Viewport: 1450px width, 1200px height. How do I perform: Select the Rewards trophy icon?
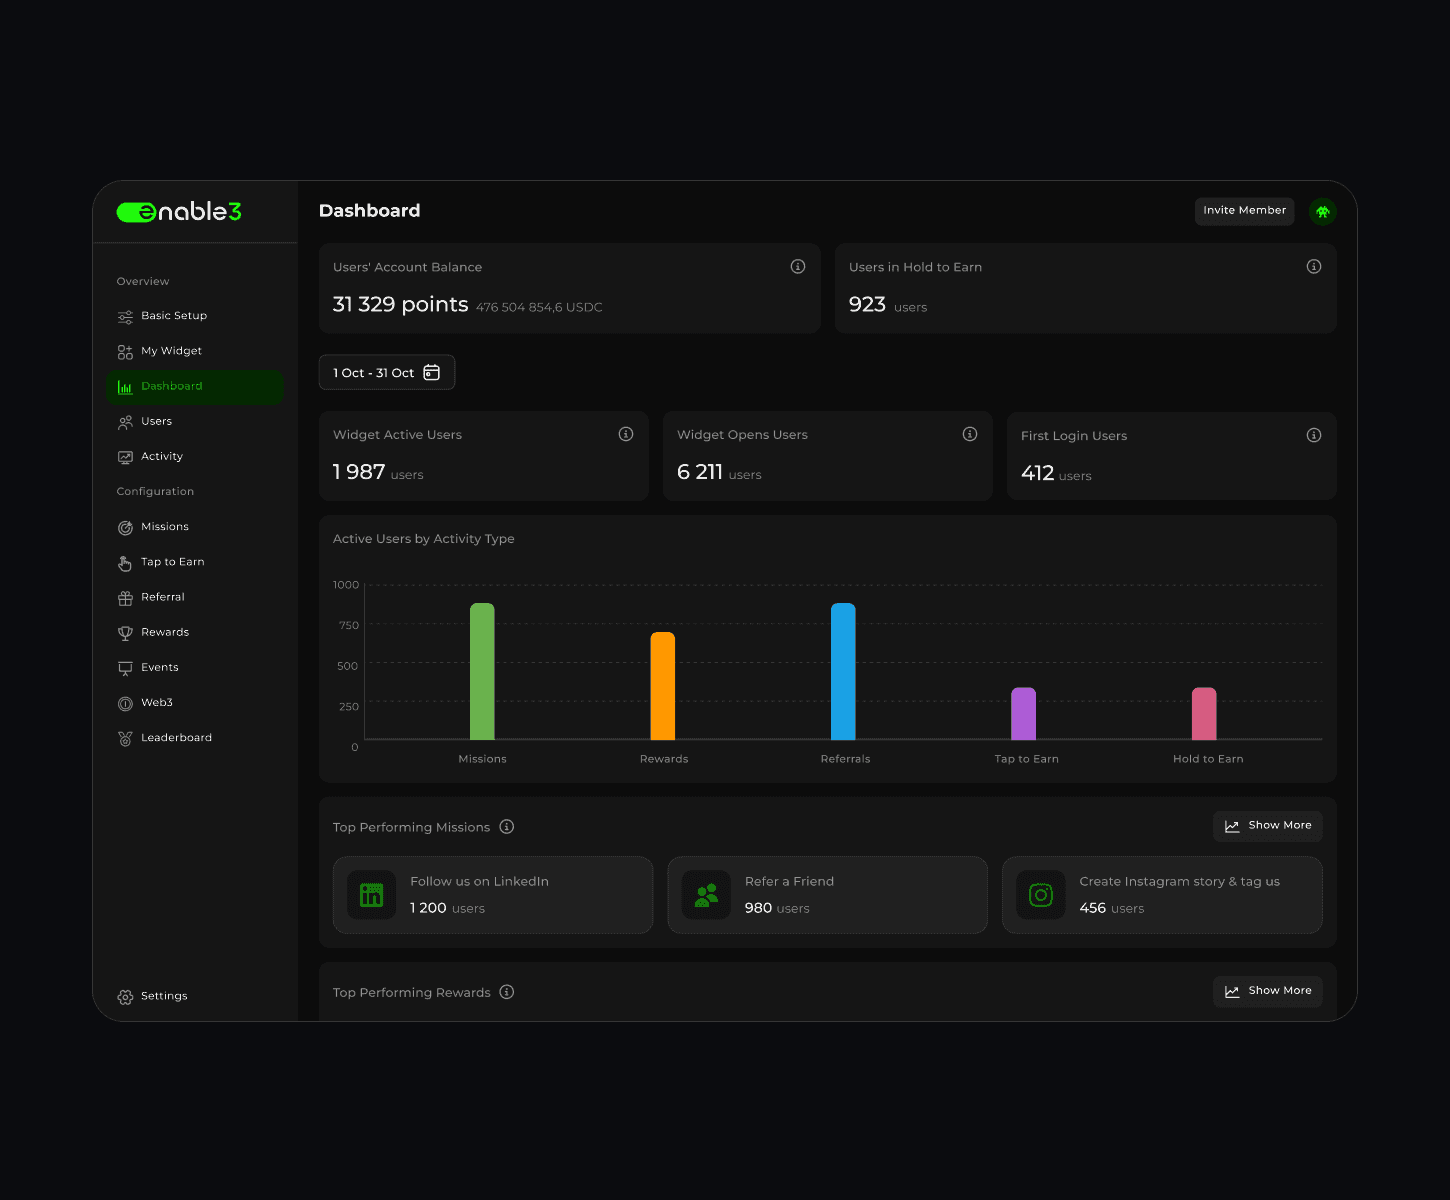(125, 632)
